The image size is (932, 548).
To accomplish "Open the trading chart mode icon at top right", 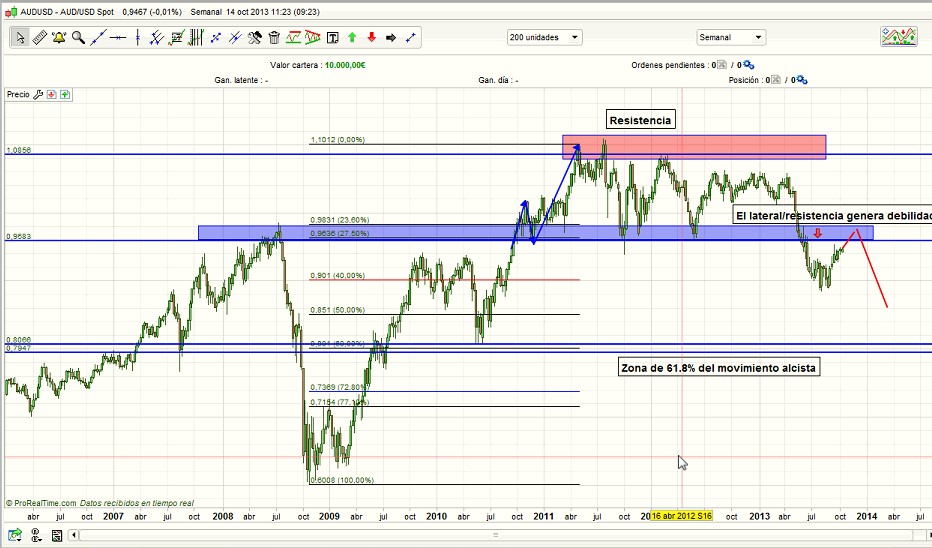I will coord(899,37).
